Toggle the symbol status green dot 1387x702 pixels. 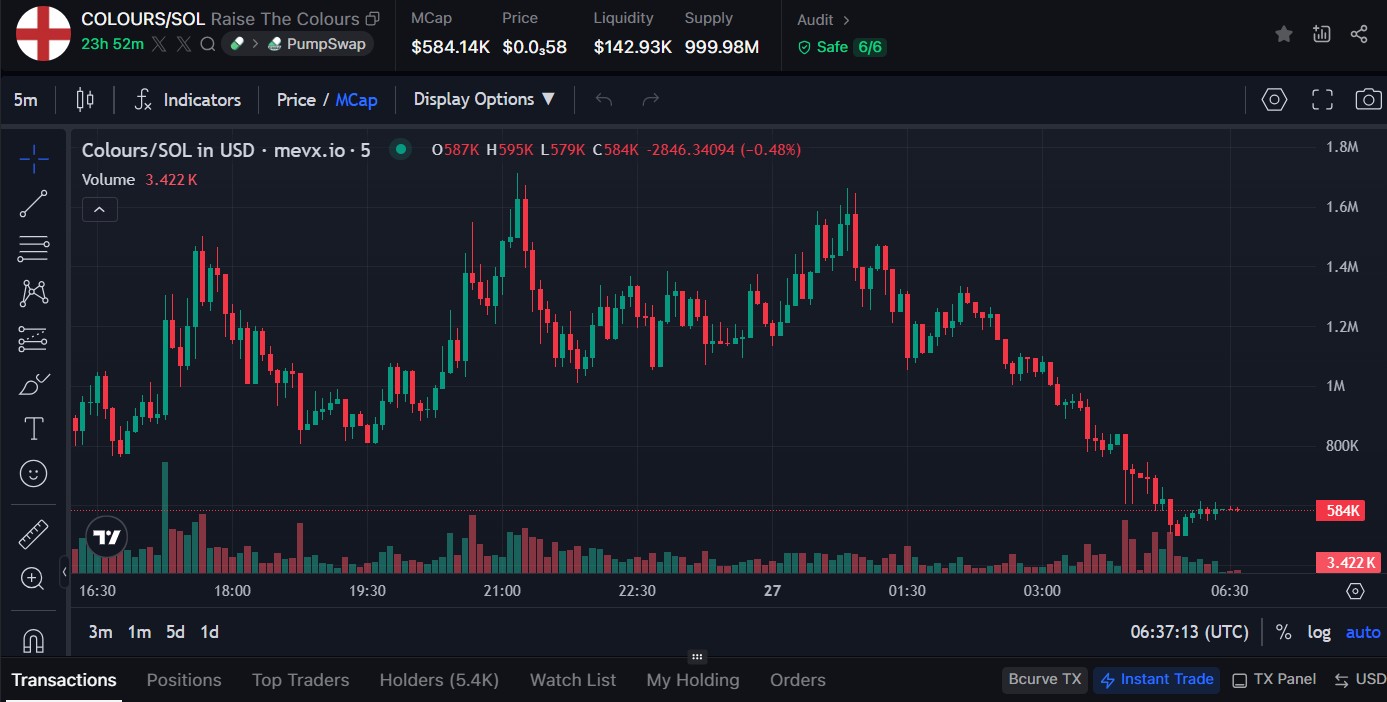click(400, 150)
